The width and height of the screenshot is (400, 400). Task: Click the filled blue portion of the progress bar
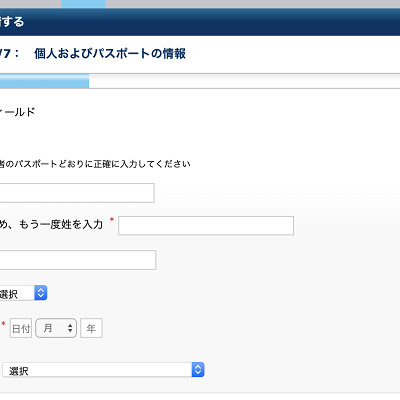pos(44,81)
